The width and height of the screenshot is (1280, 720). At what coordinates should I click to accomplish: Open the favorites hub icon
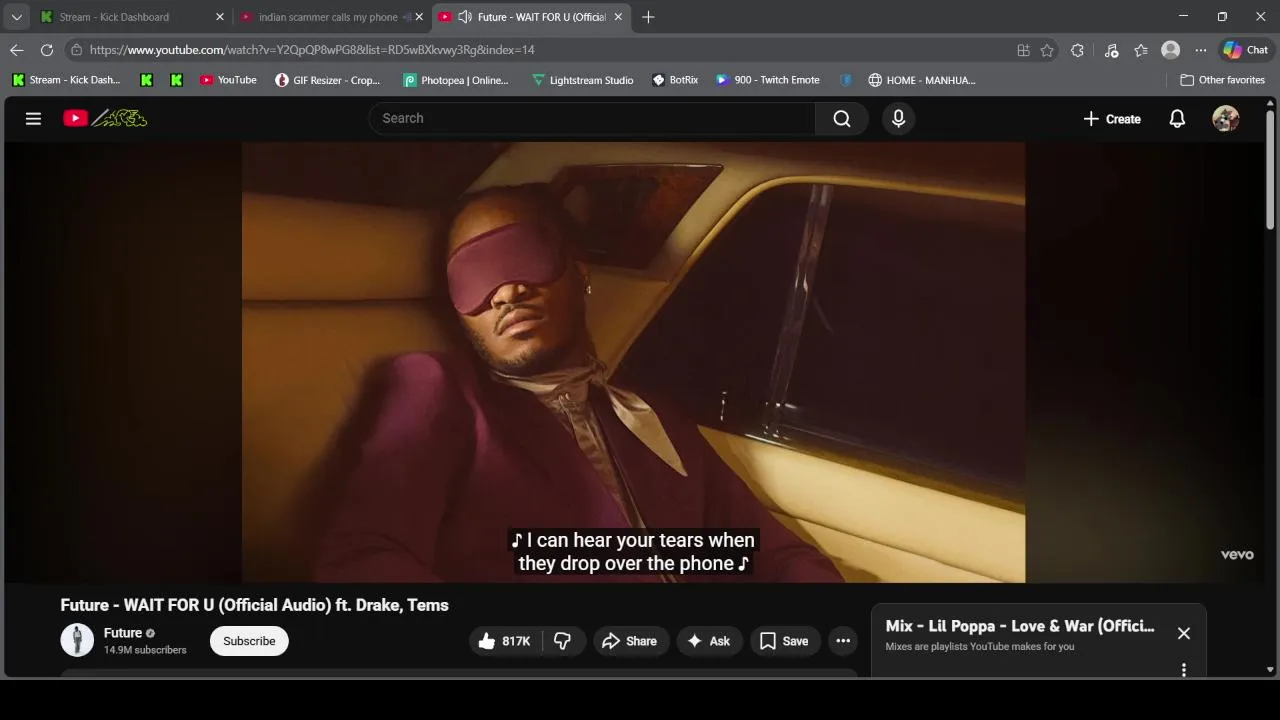(1141, 50)
